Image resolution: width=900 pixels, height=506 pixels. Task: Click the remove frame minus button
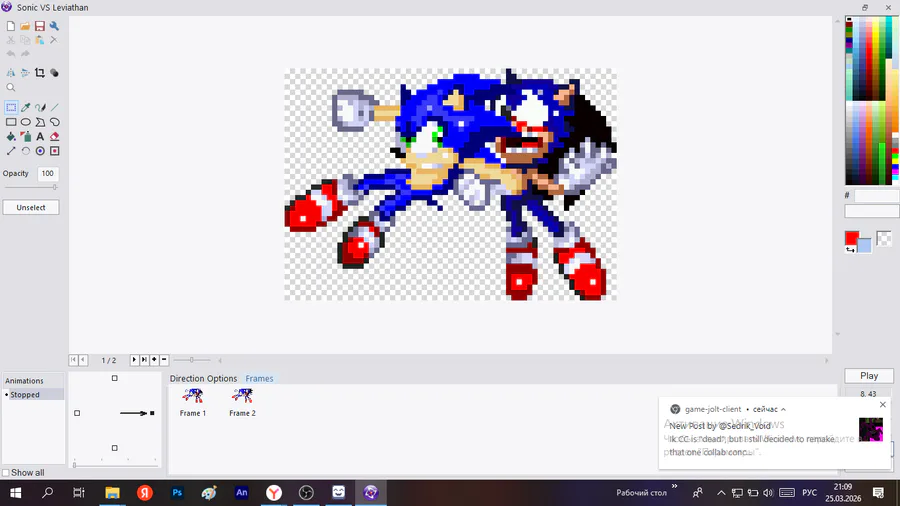point(164,360)
